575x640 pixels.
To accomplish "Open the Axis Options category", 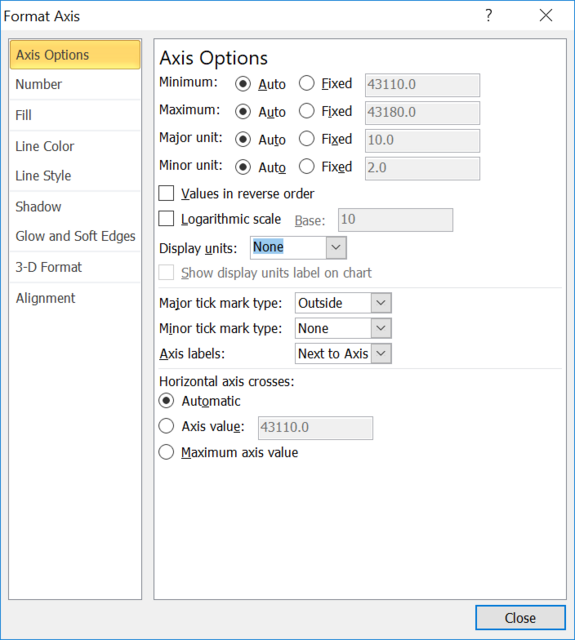I will point(75,55).
